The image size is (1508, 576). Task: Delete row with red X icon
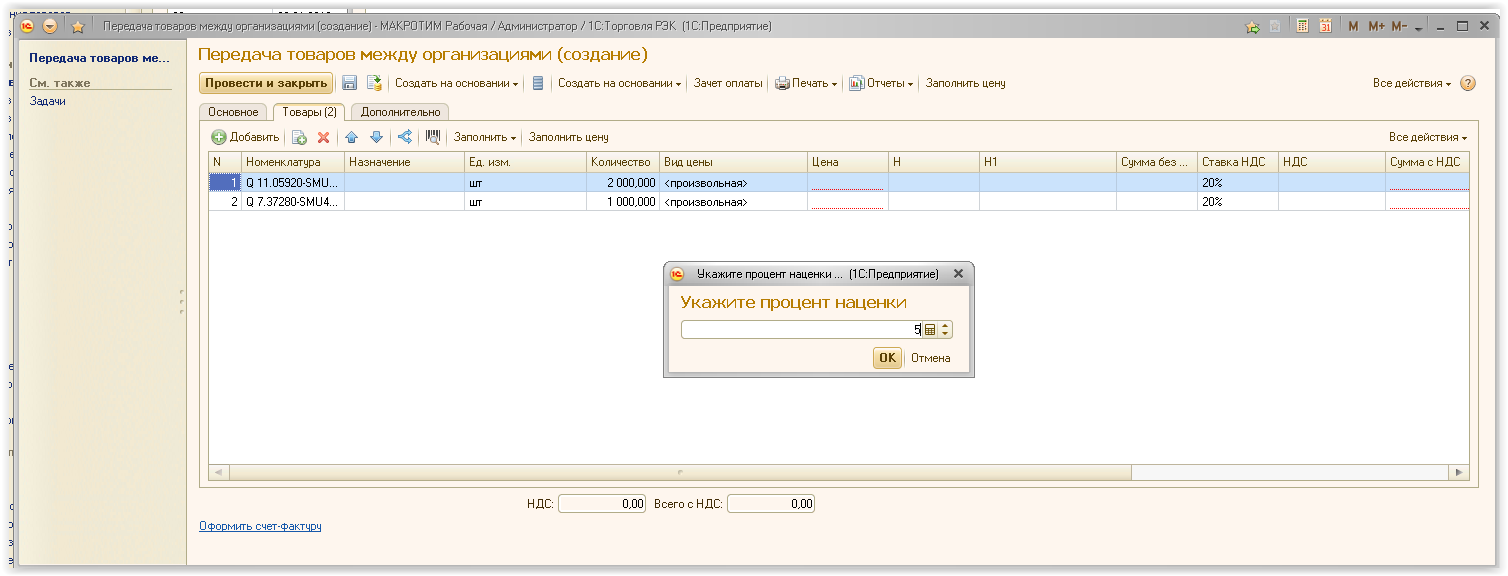tap(323, 138)
